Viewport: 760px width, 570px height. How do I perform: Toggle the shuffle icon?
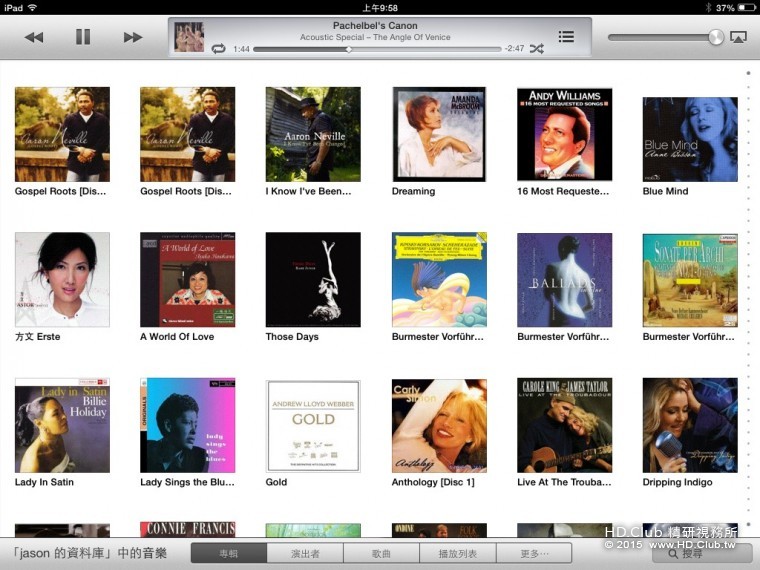point(537,48)
